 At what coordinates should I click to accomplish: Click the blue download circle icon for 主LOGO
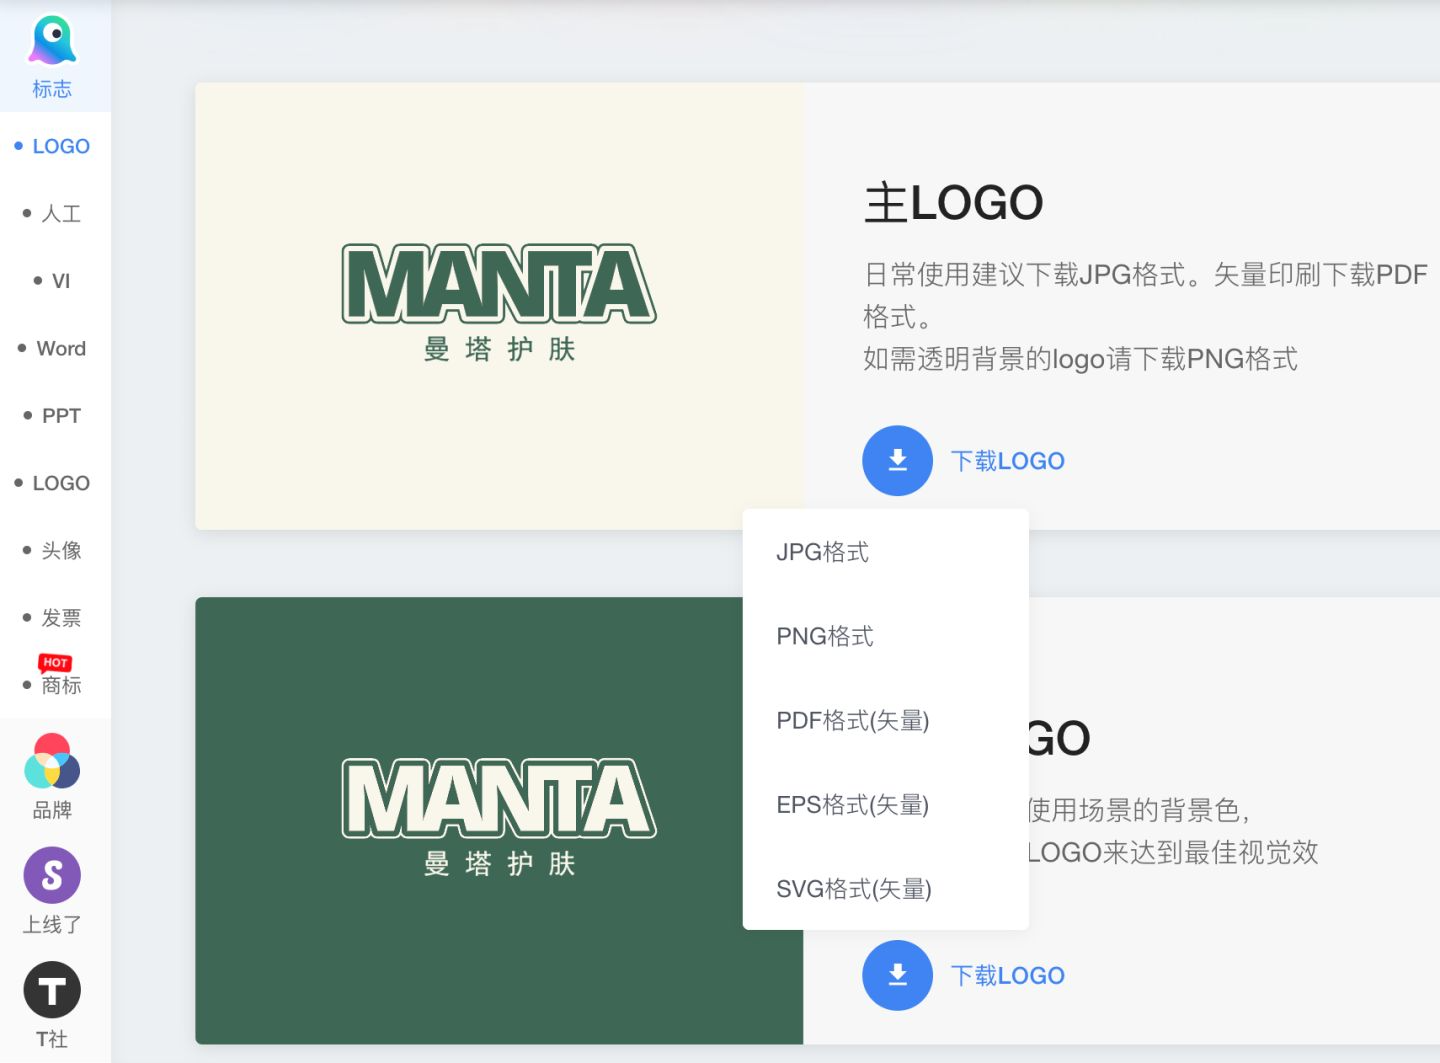pyautogui.click(x=897, y=460)
